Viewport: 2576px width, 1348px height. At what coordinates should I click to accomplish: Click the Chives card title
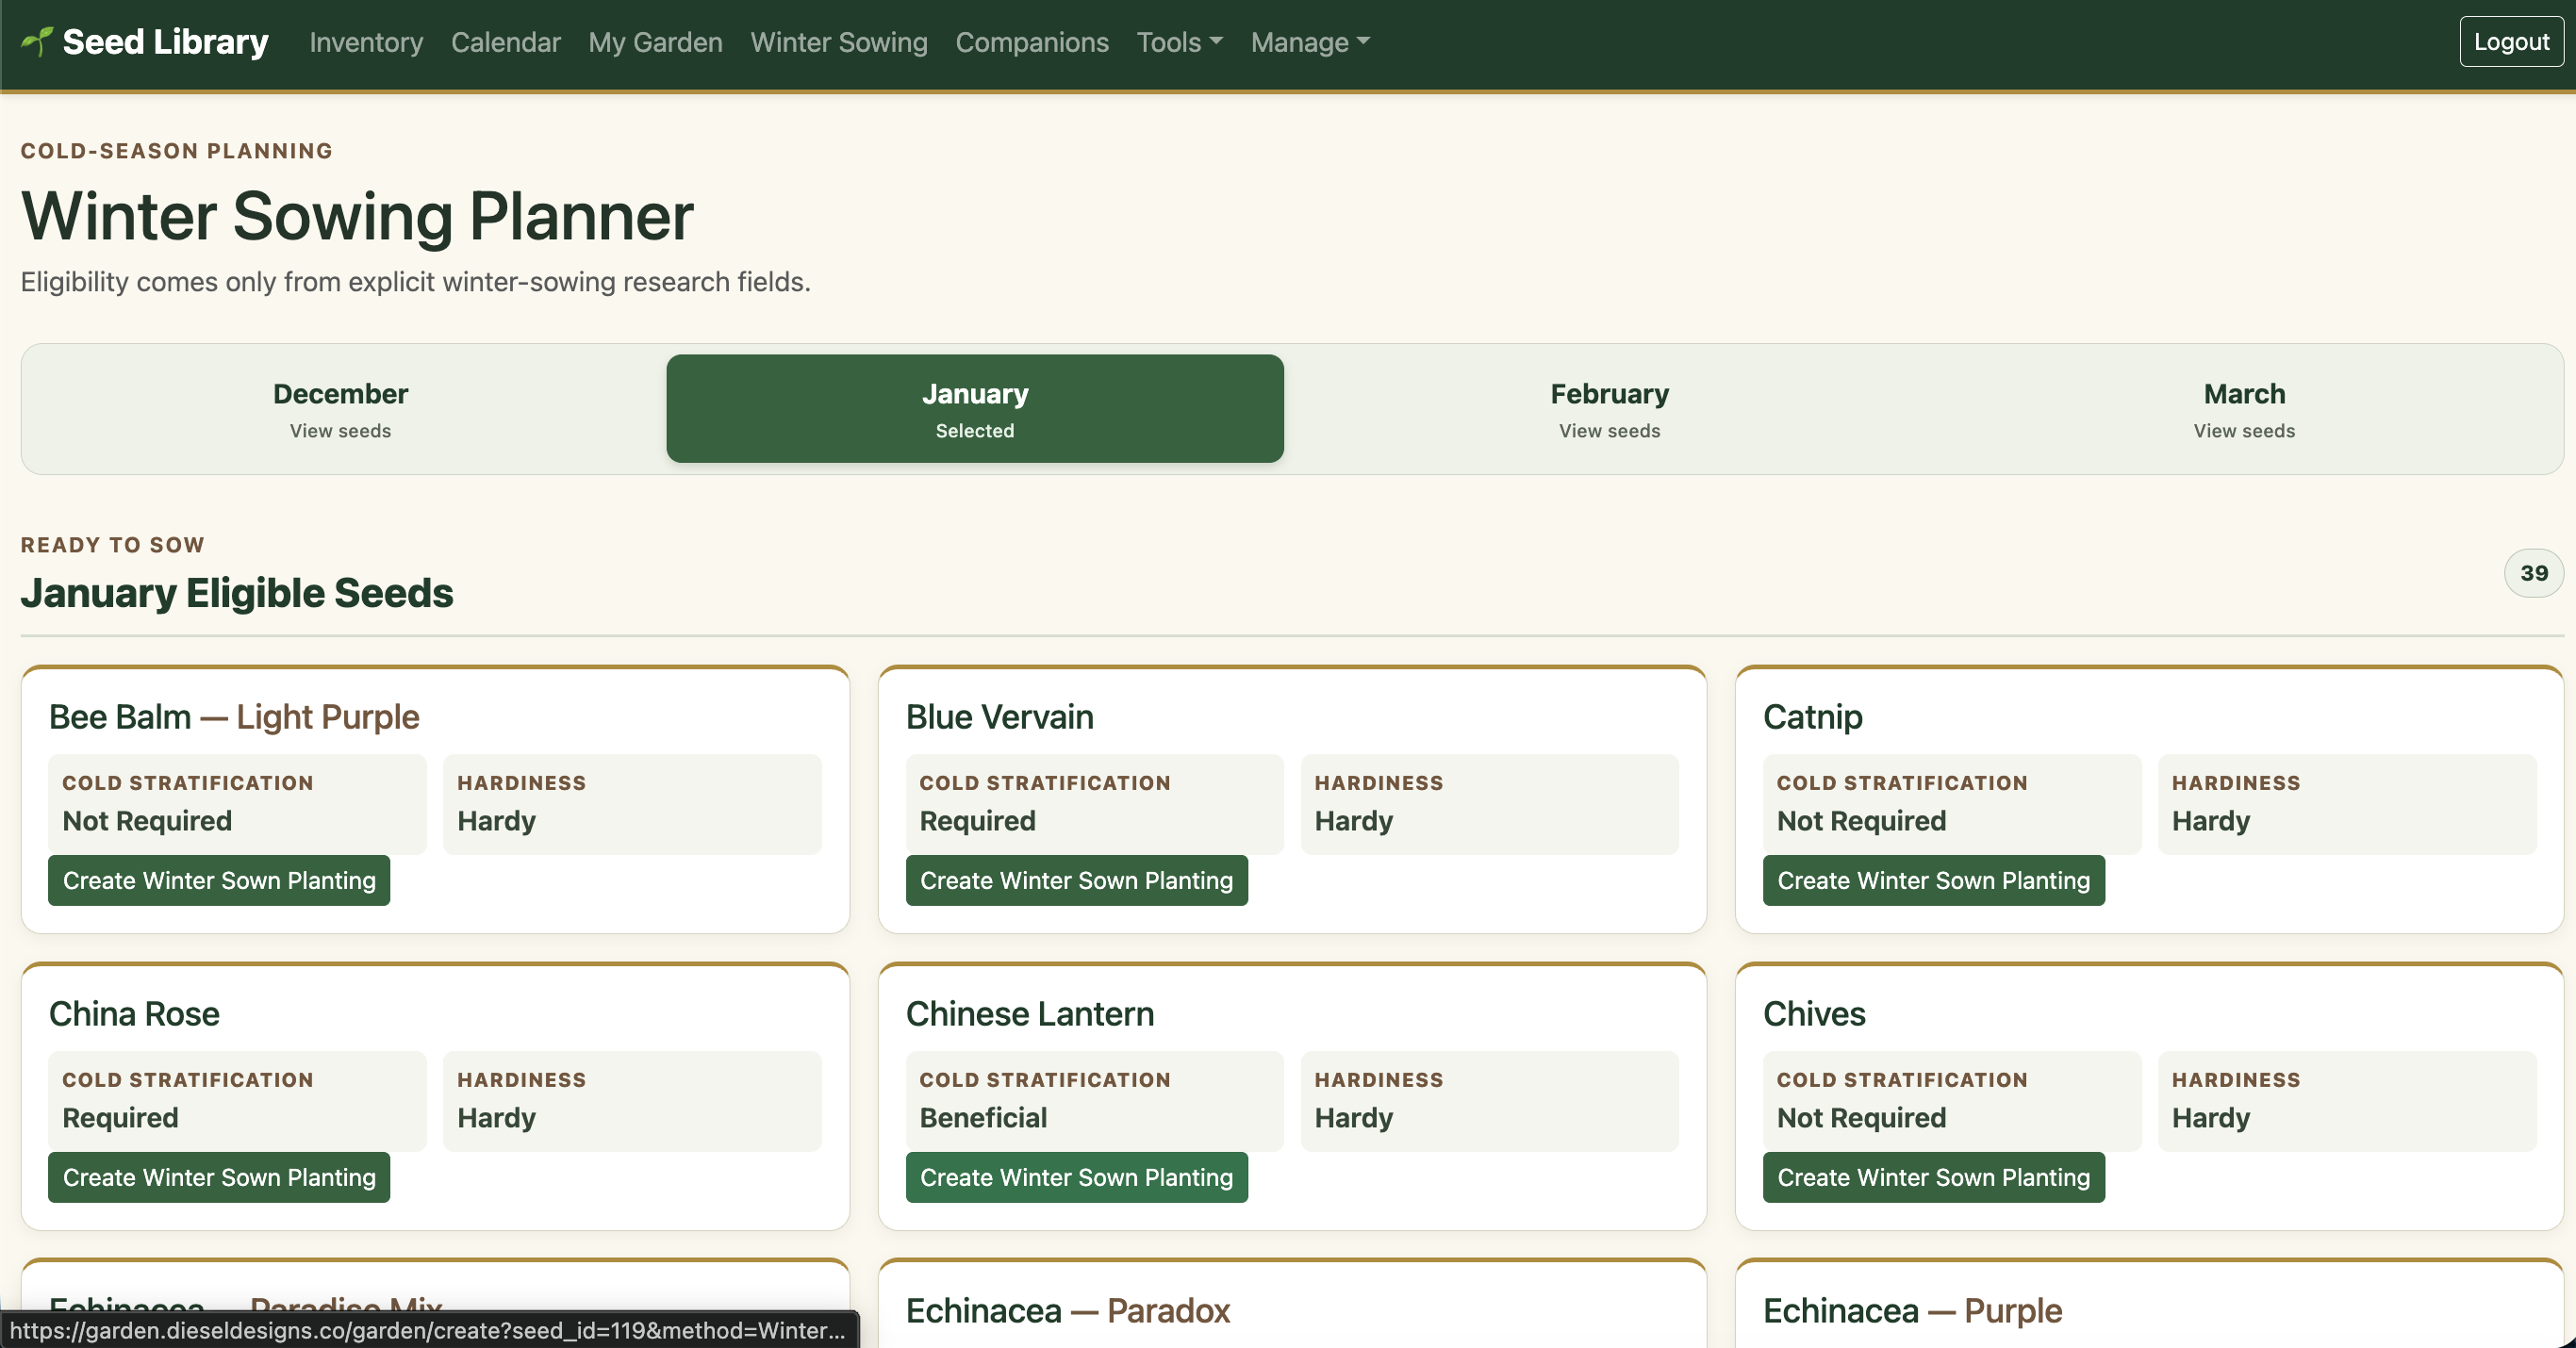click(x=1814, y=1014)
